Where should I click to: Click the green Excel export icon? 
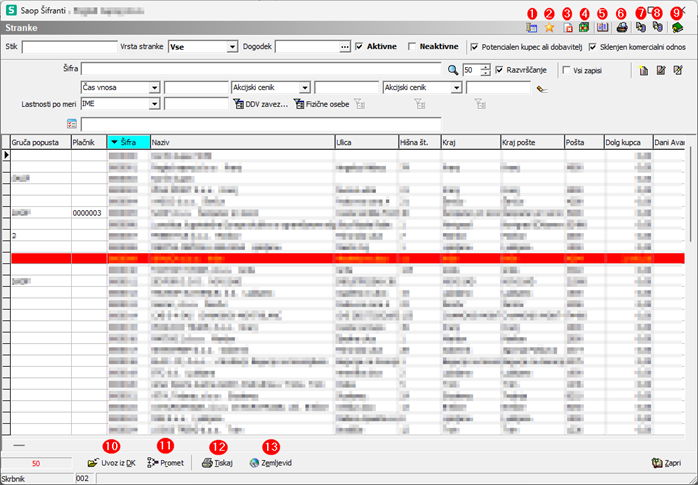click(585, 27)
